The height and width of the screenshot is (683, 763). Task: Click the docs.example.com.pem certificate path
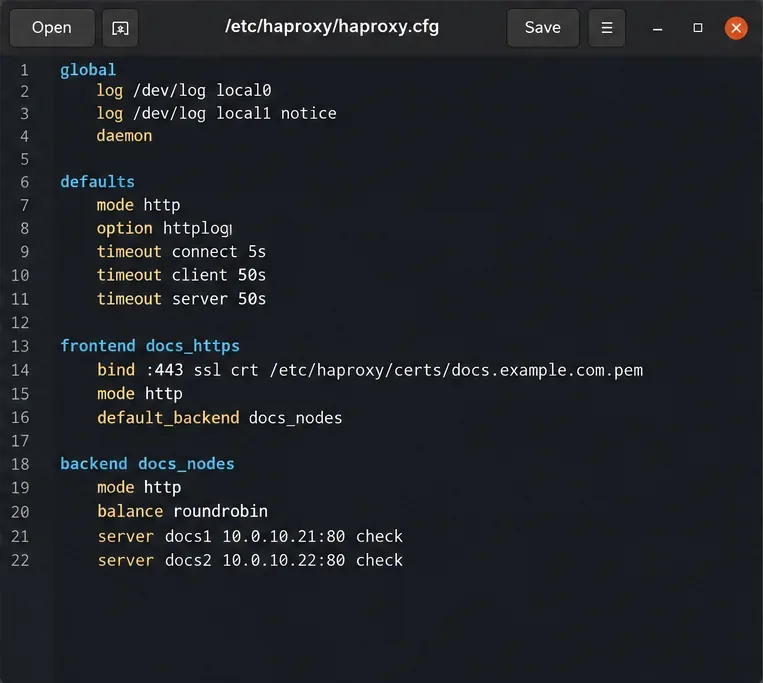click(456, 370)
